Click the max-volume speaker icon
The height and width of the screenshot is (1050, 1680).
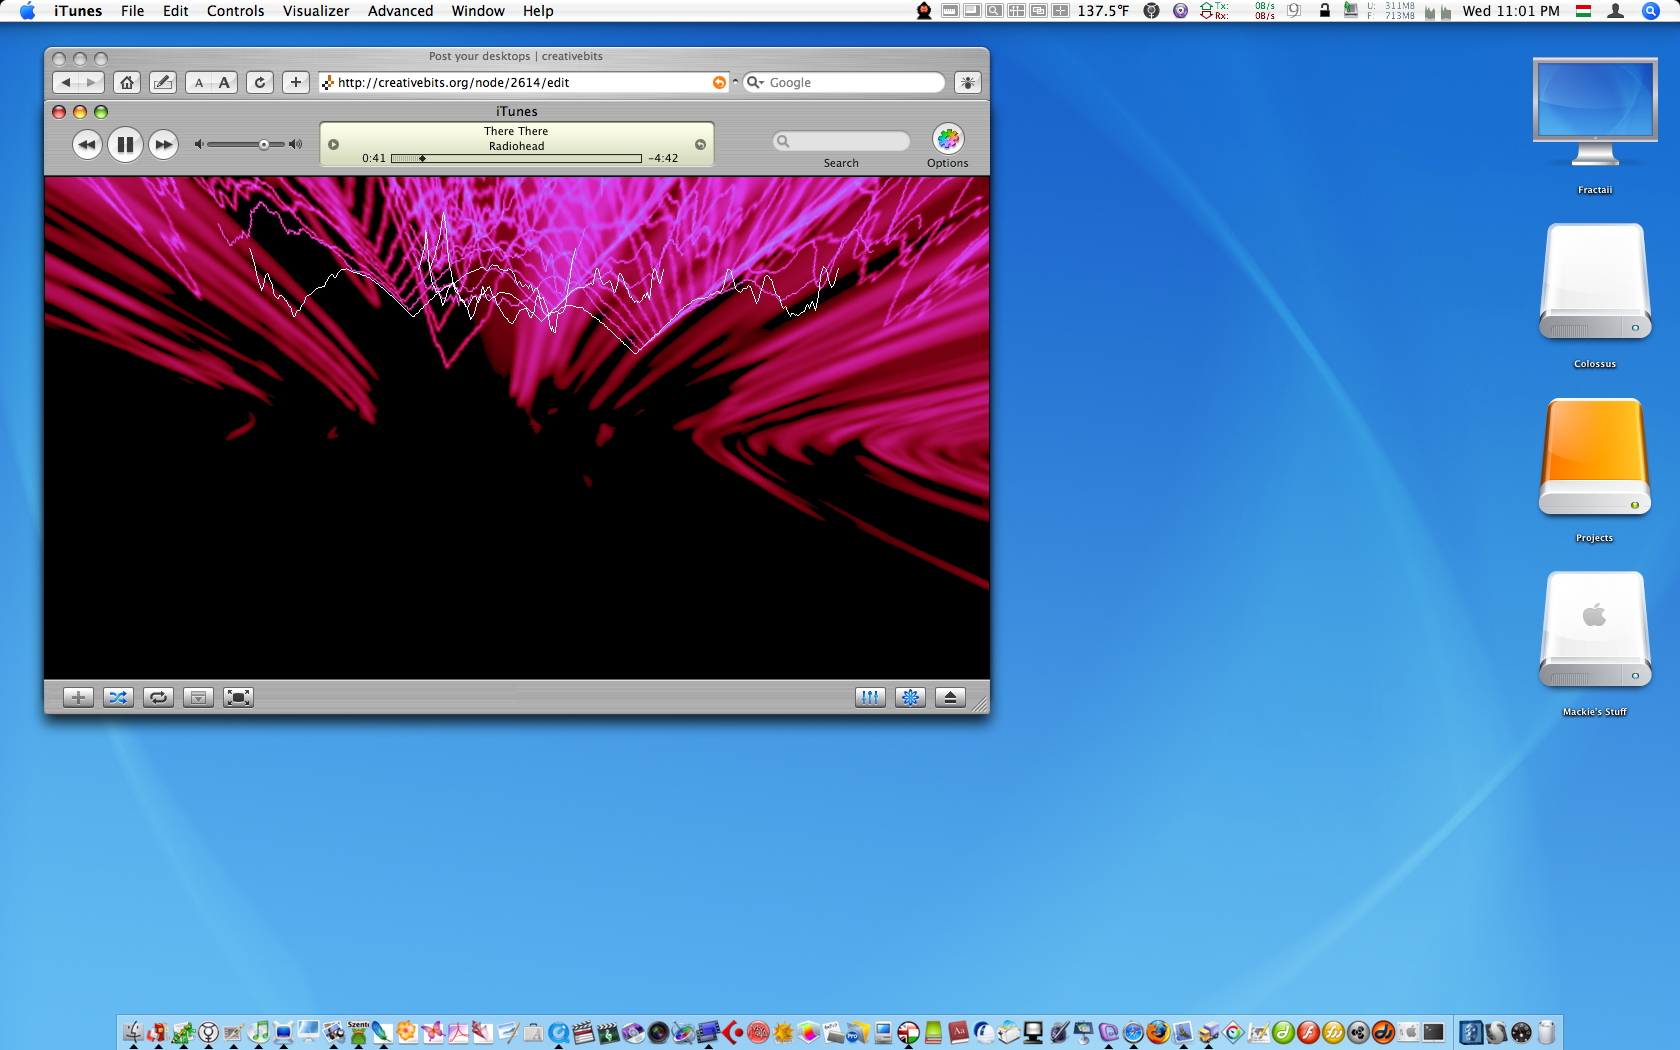(x=295, y=144)
